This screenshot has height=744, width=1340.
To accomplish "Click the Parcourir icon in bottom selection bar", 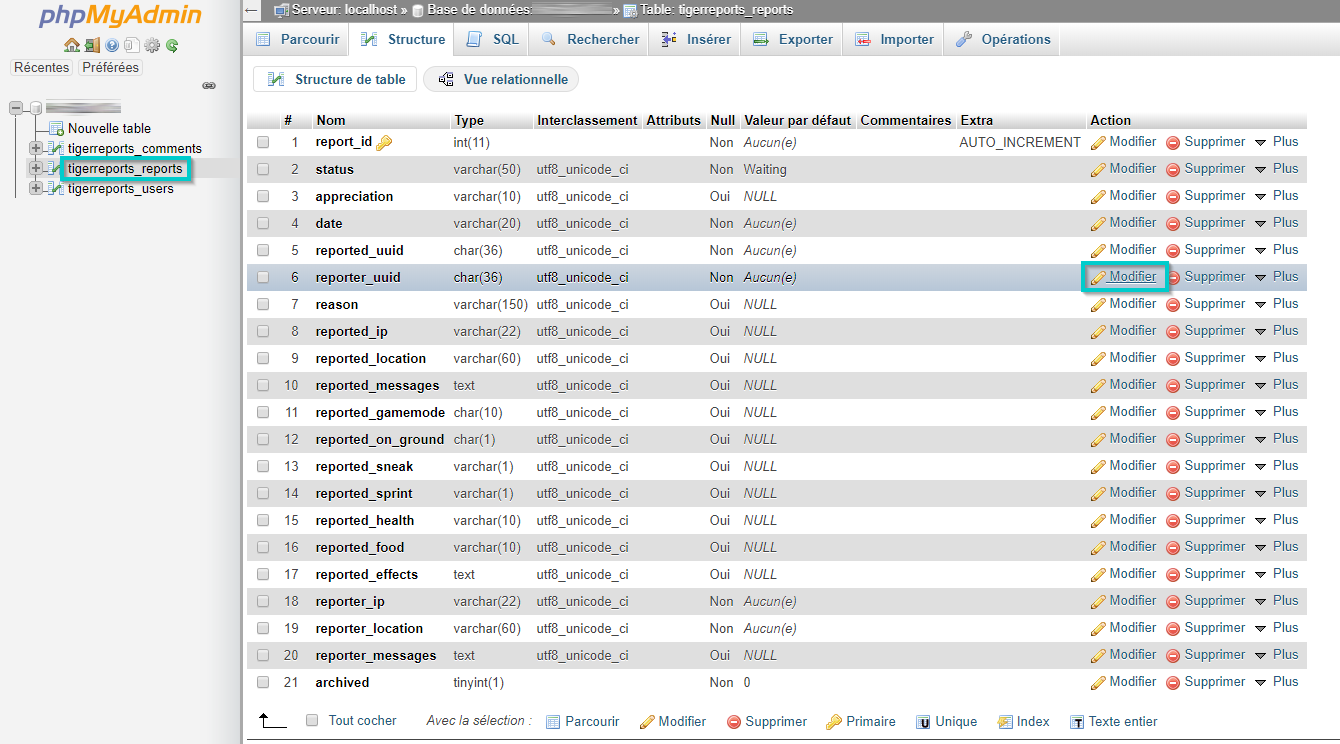I will pos(553,722).
